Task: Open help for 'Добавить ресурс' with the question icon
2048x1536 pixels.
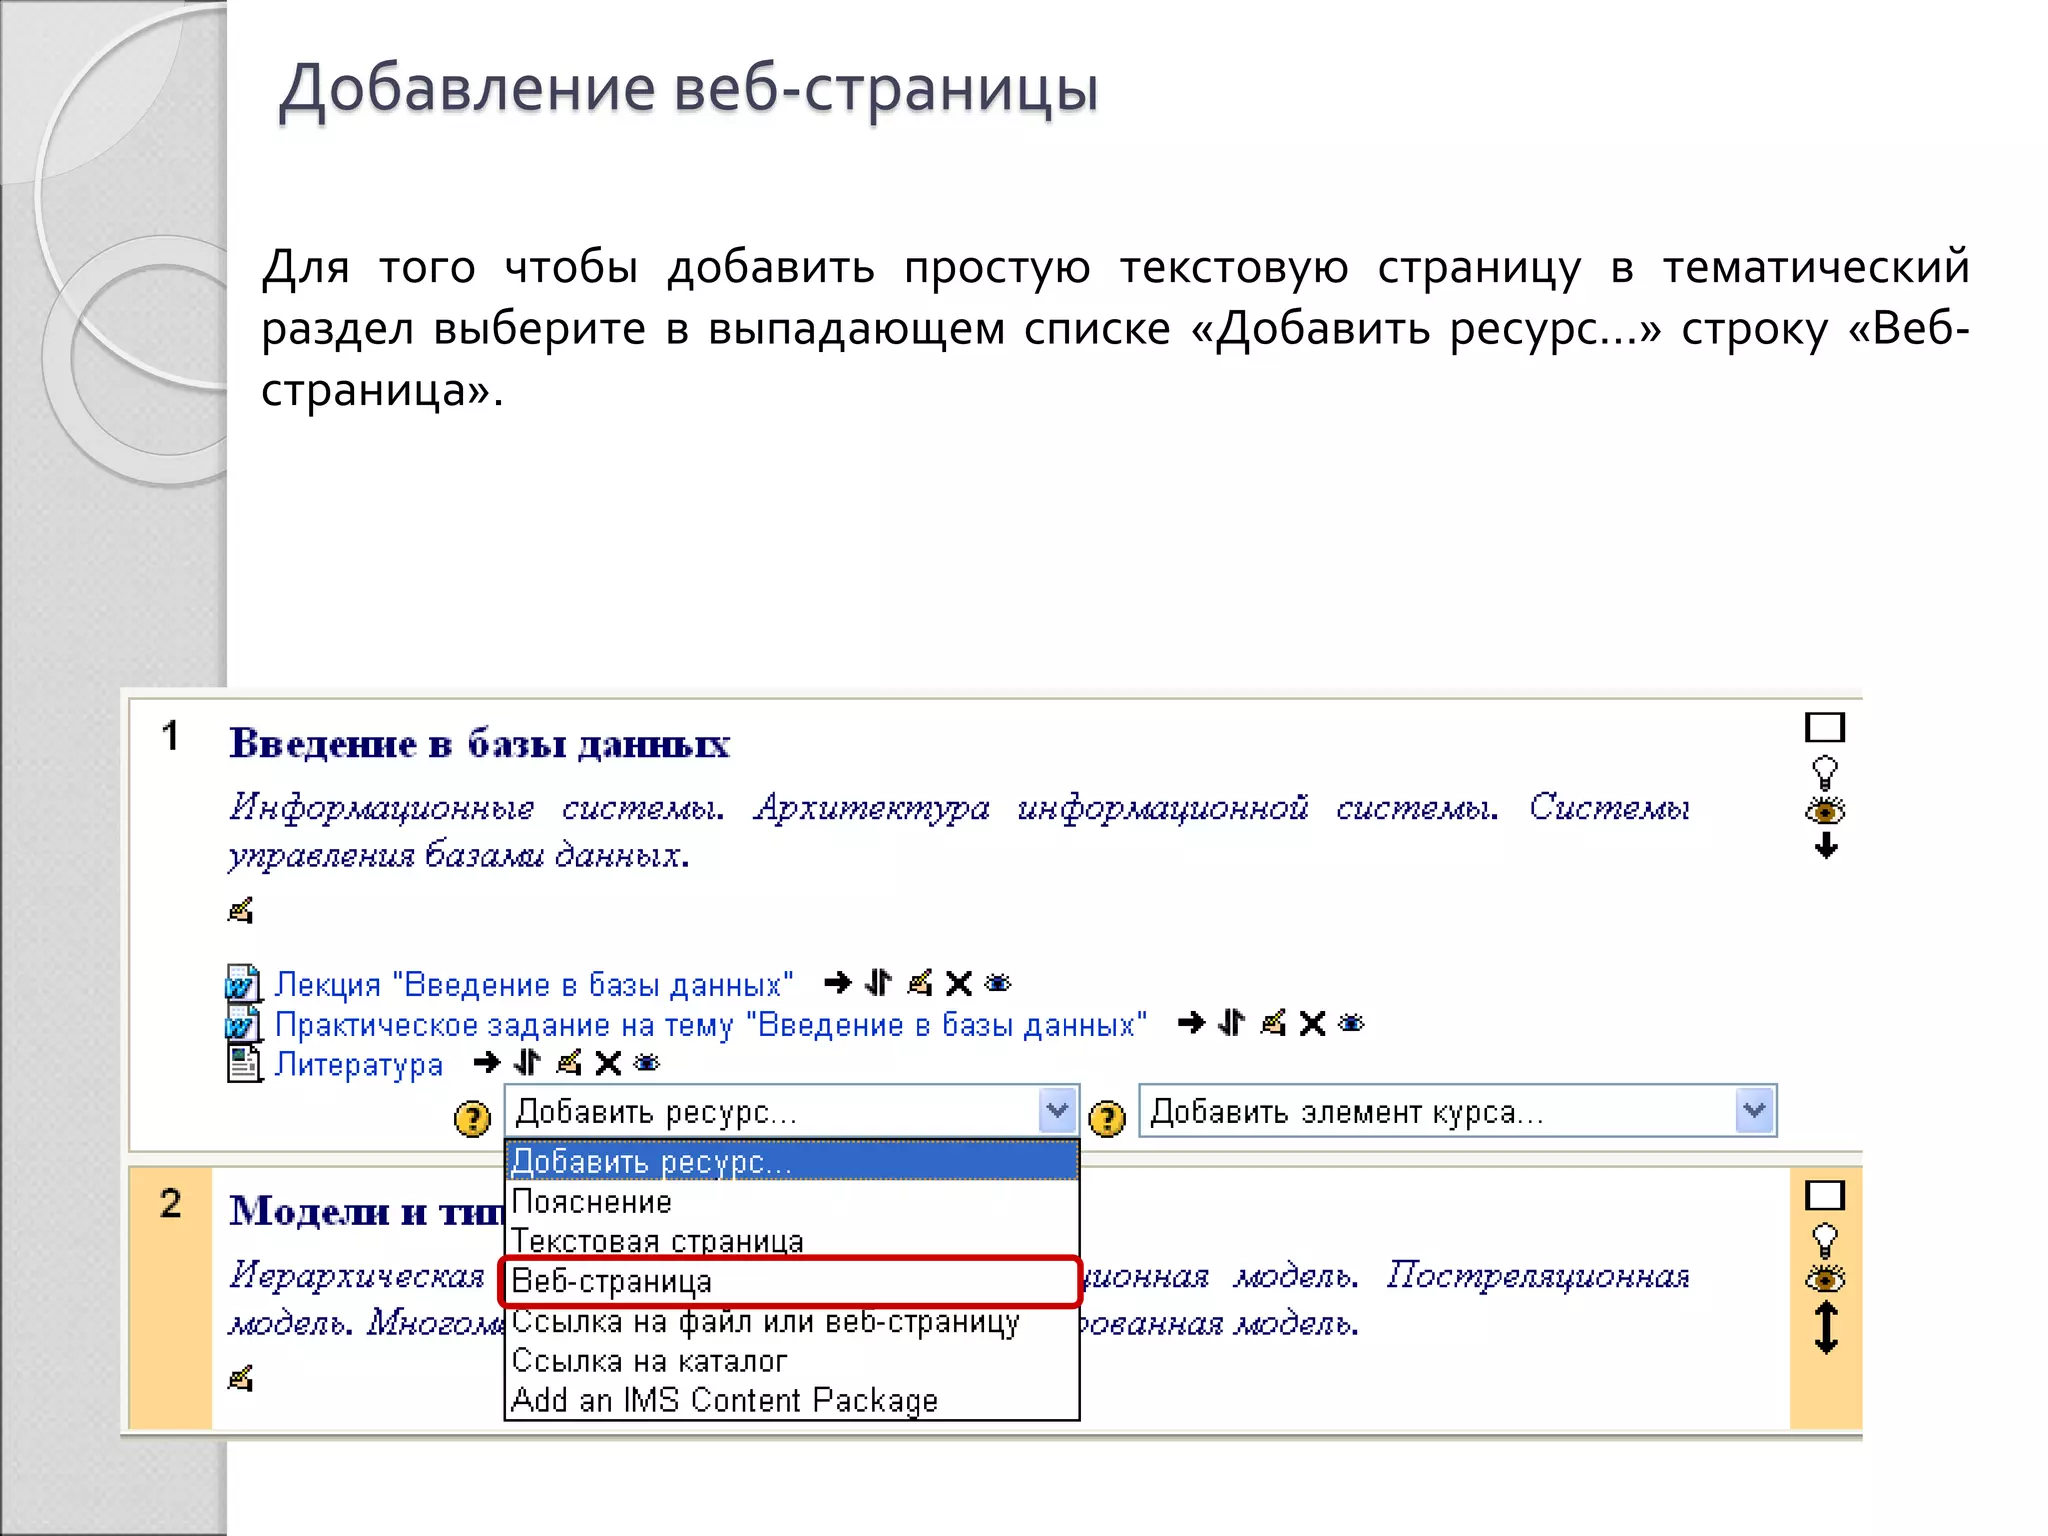Action: click(x=472, y=1118)
